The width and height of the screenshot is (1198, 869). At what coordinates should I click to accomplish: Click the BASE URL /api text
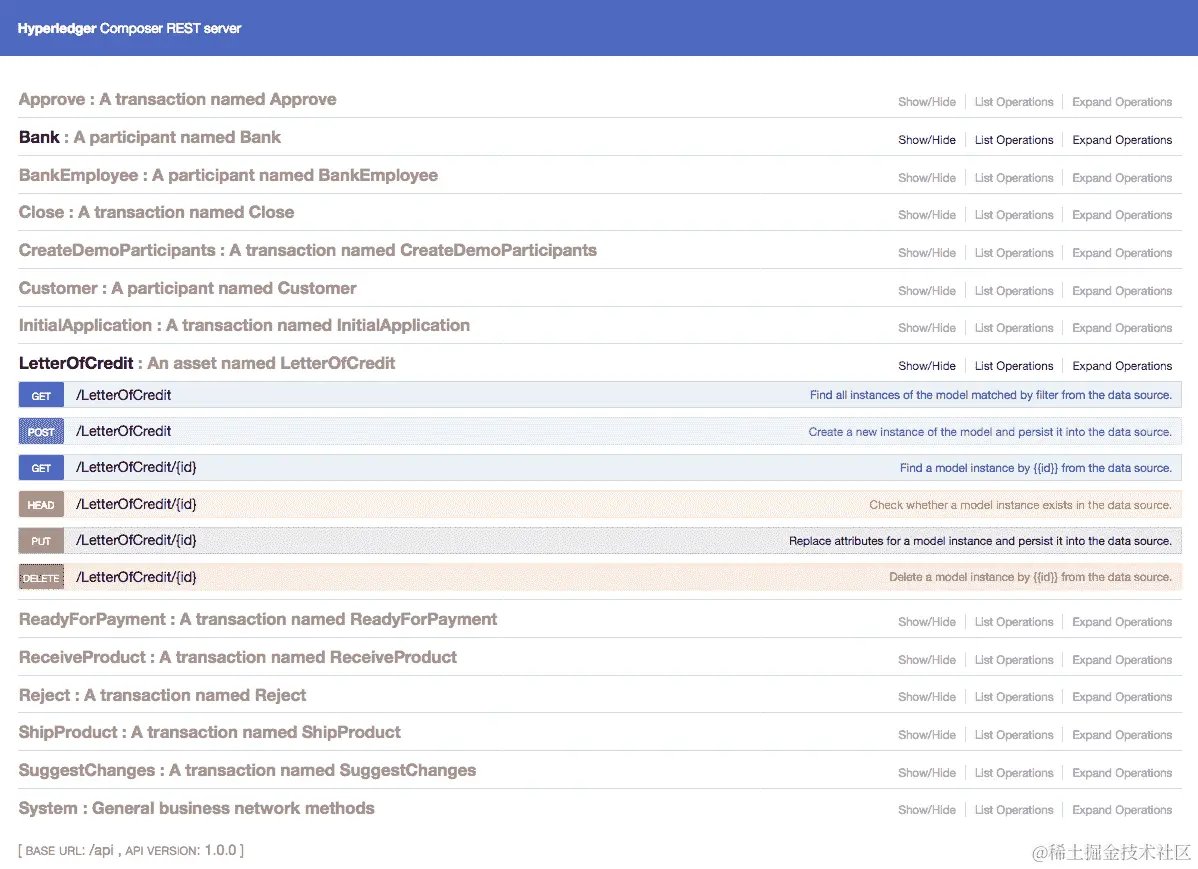pos(70,851)
